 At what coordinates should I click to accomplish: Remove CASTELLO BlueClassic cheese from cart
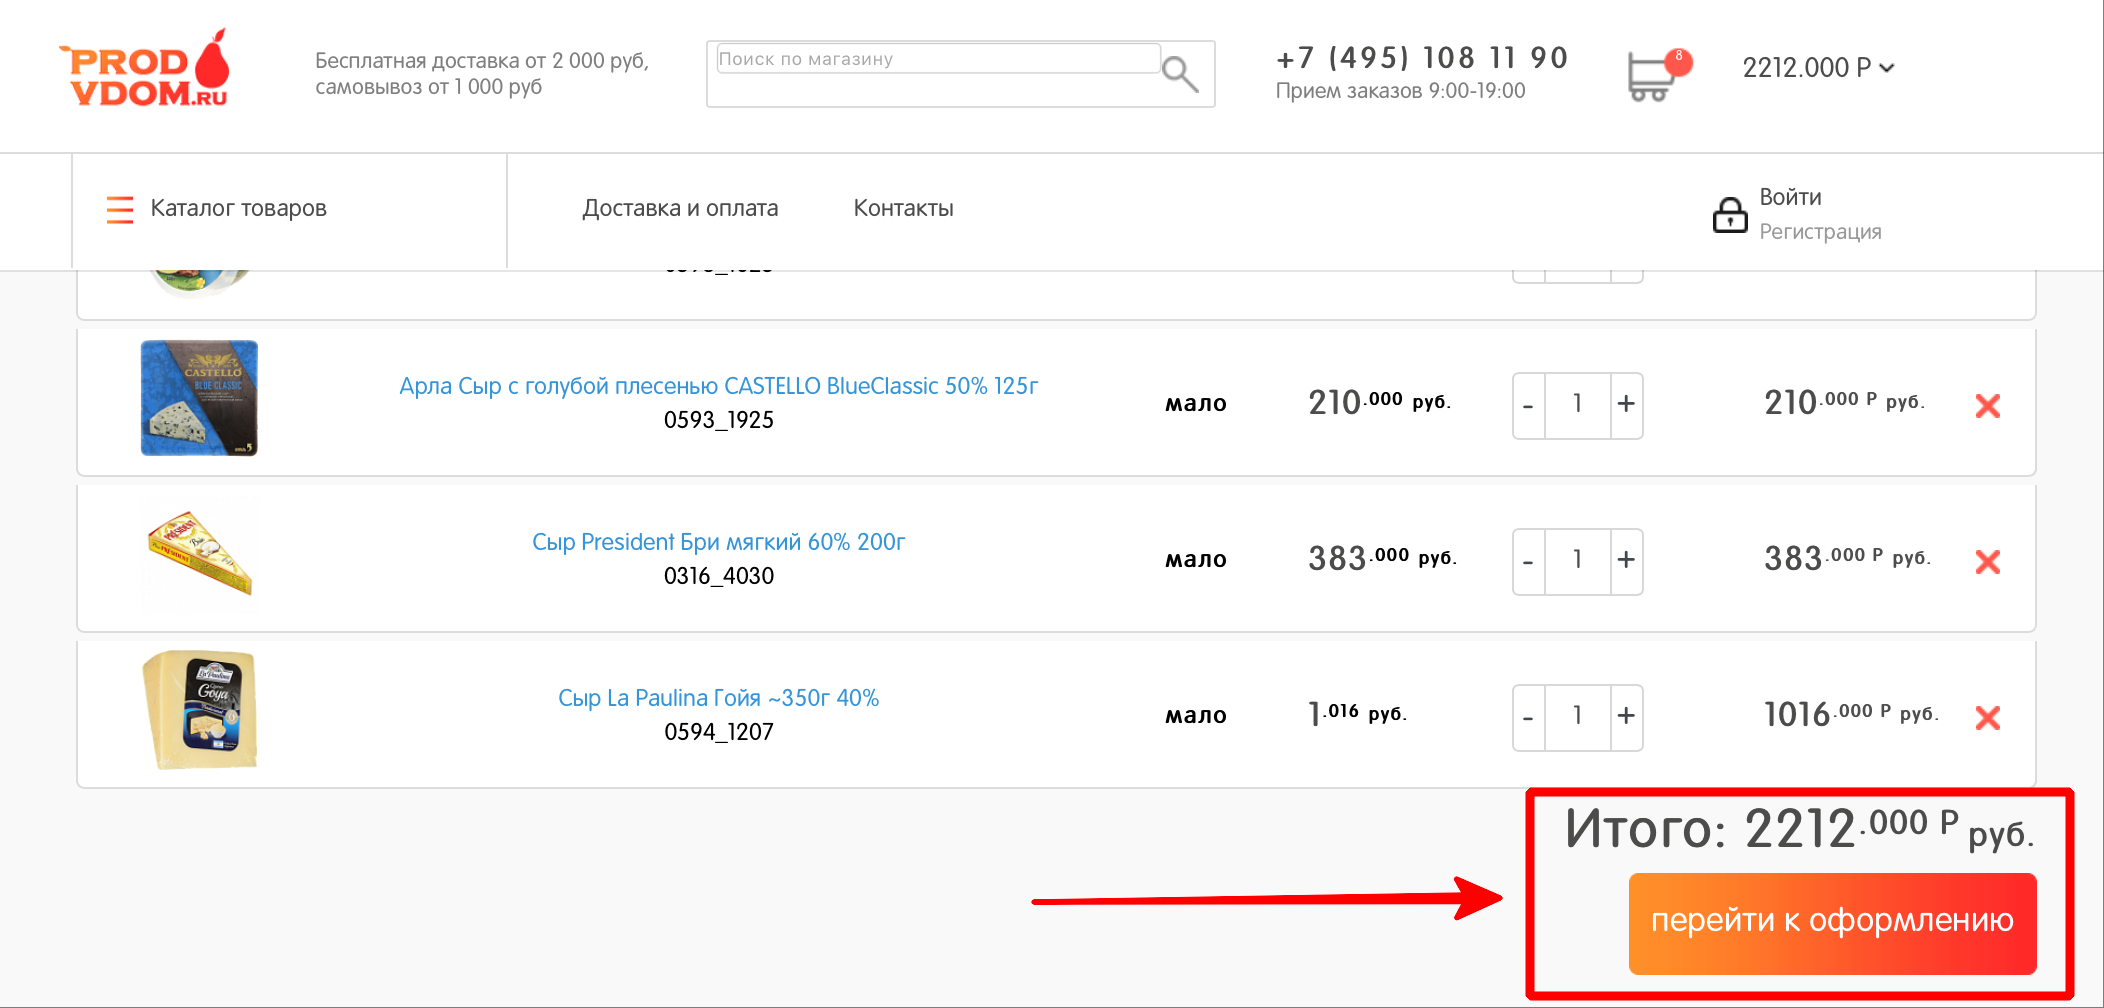(1987, 405)
